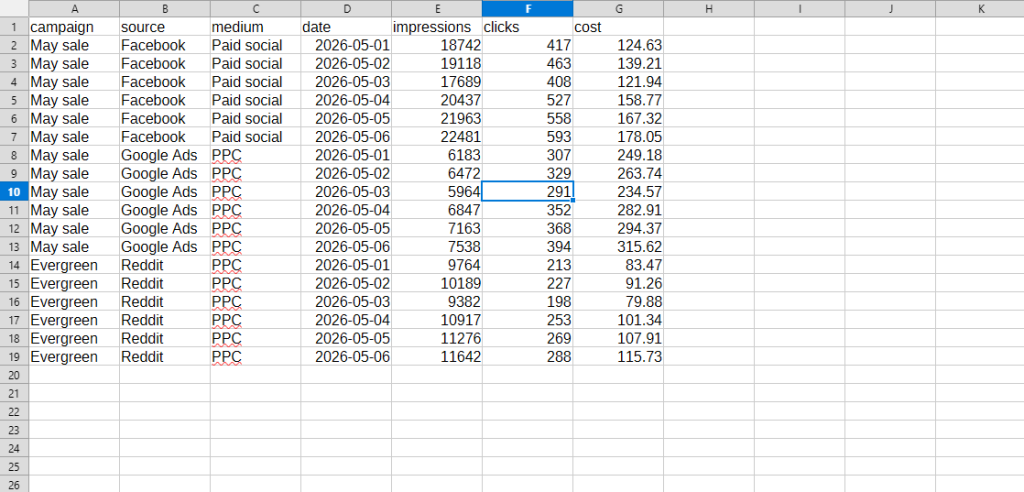Image resolution: width=1024 pixels, height=492 pixels.
Task: Click 'Facebook' in row 5
Action: [x=165, y=100]
